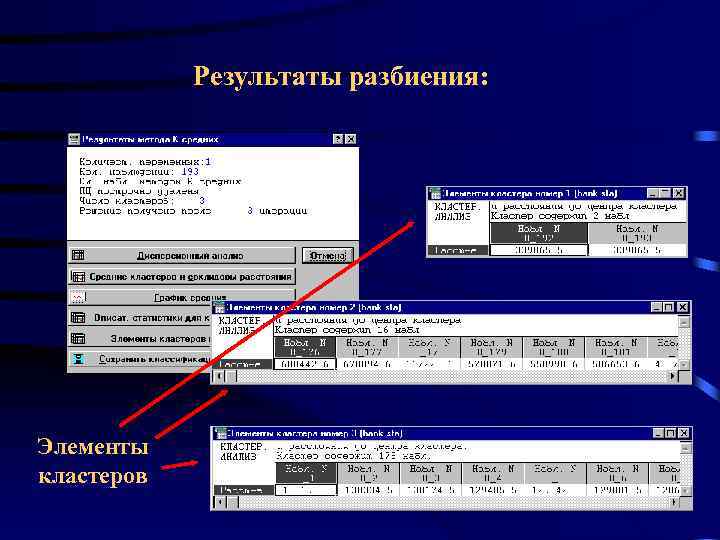The image size is (720, 540).
Task: Open Средние кластеров и евклидовы расстояния
Action: (x=182, y=276)
